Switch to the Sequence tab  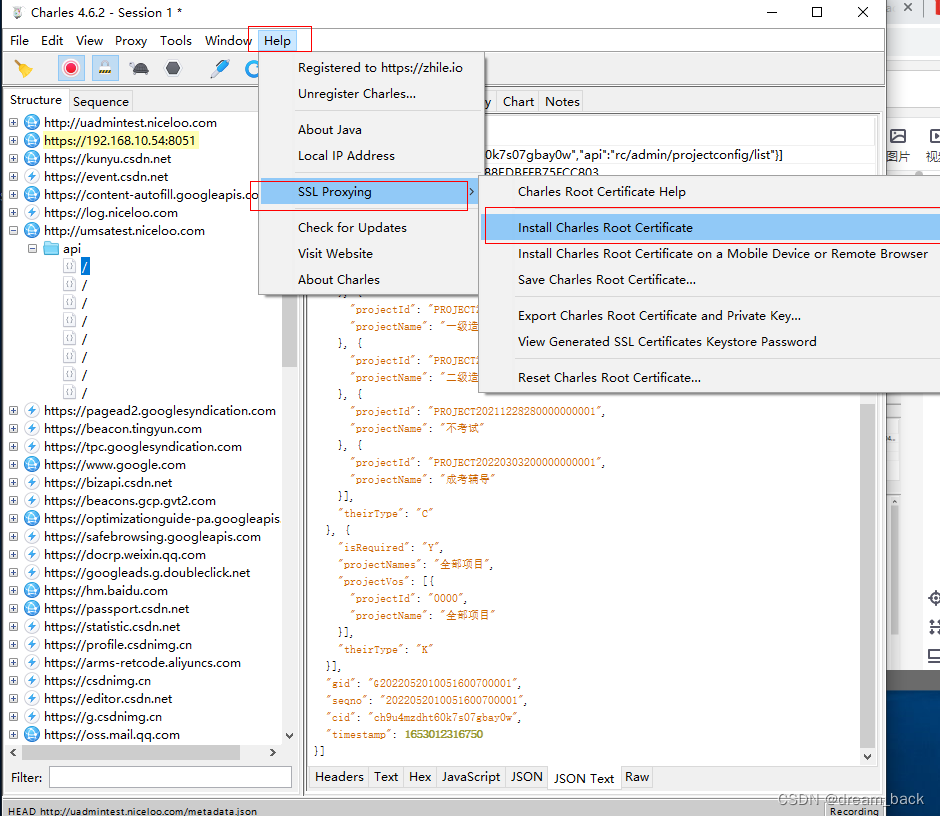[x=101, y=101]
